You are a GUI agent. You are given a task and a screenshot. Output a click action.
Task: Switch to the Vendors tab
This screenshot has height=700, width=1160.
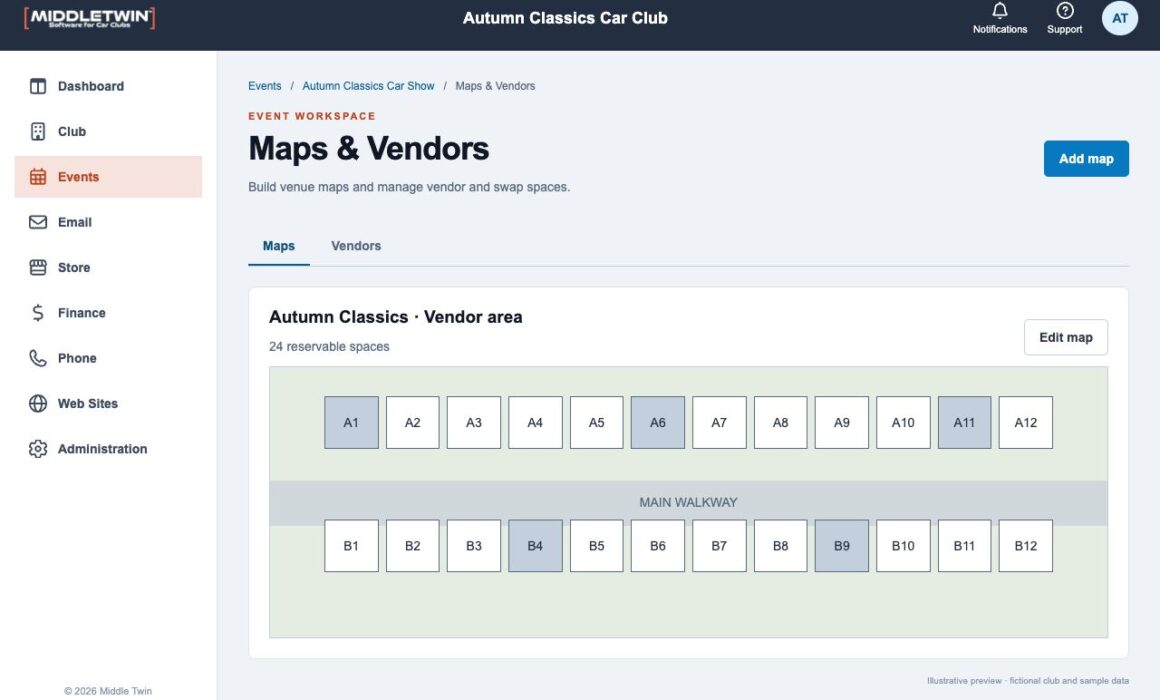[356, 246]
